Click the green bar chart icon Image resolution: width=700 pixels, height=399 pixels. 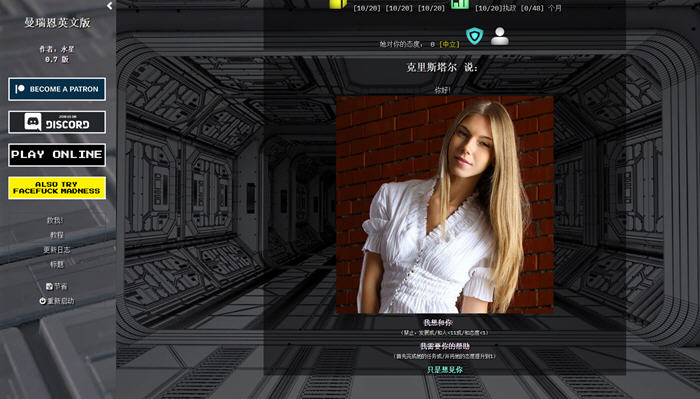click(460, 4)
